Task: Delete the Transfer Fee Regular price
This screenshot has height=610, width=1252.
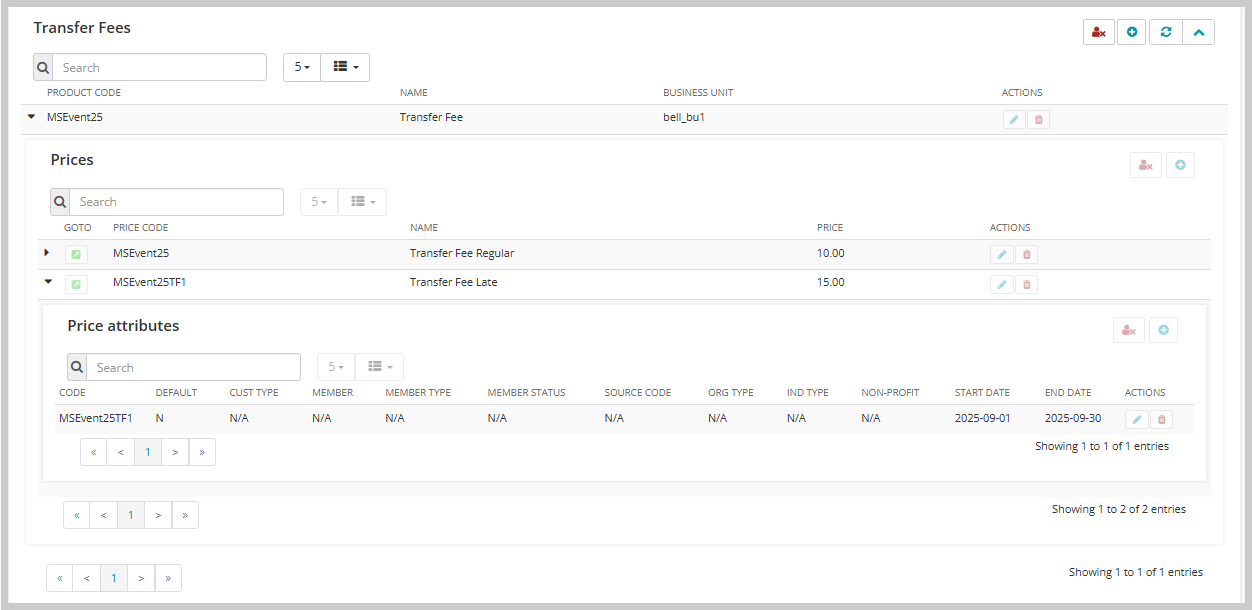Action: [1026, 255]
